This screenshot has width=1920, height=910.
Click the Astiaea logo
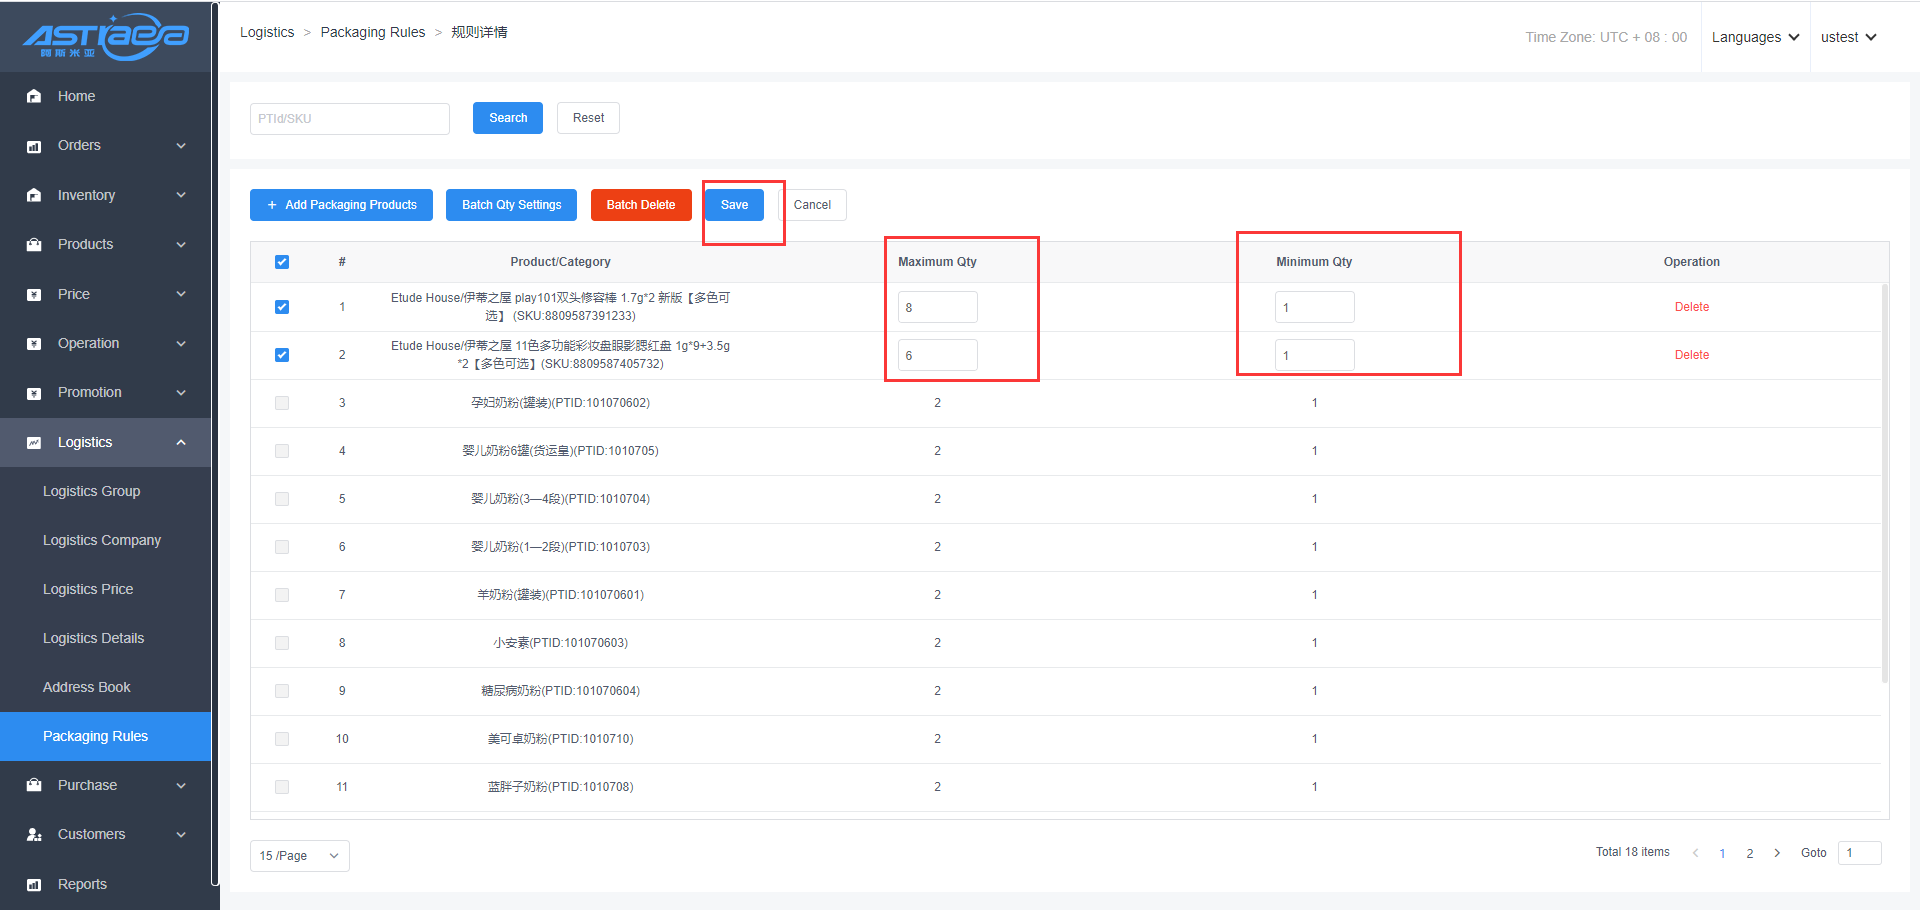pyautogui.click(x=105, y=37)
